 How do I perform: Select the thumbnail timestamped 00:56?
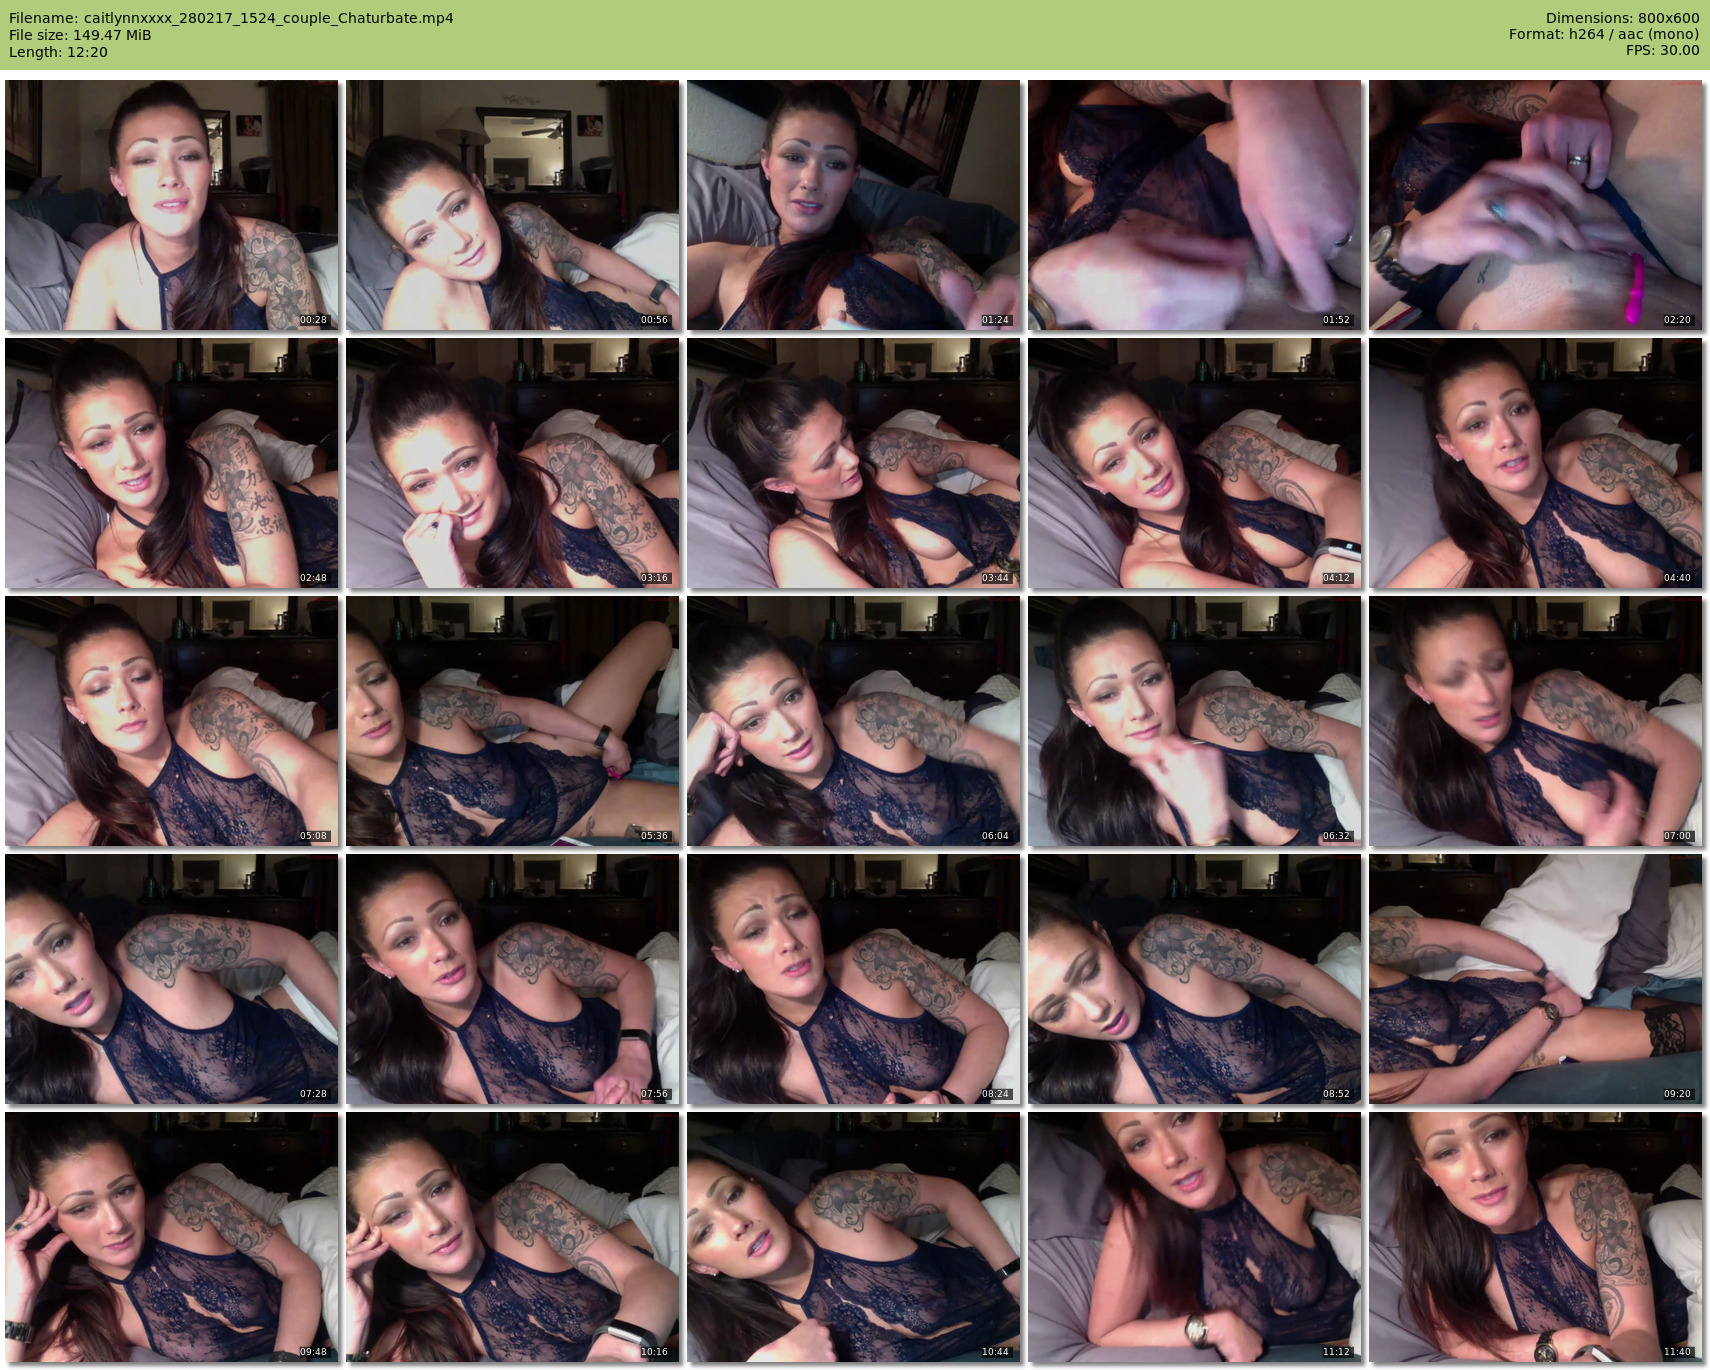pyautogui.click(x=512, y=205)
